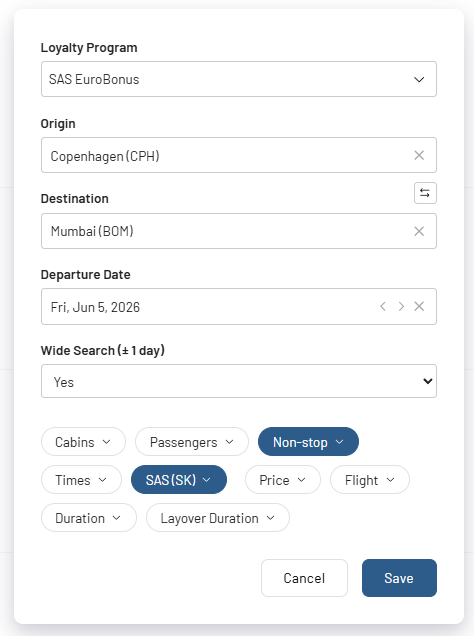474x636 pixels.
Task: Open the Flight filter chip
Action: click(x=370, y=480)
